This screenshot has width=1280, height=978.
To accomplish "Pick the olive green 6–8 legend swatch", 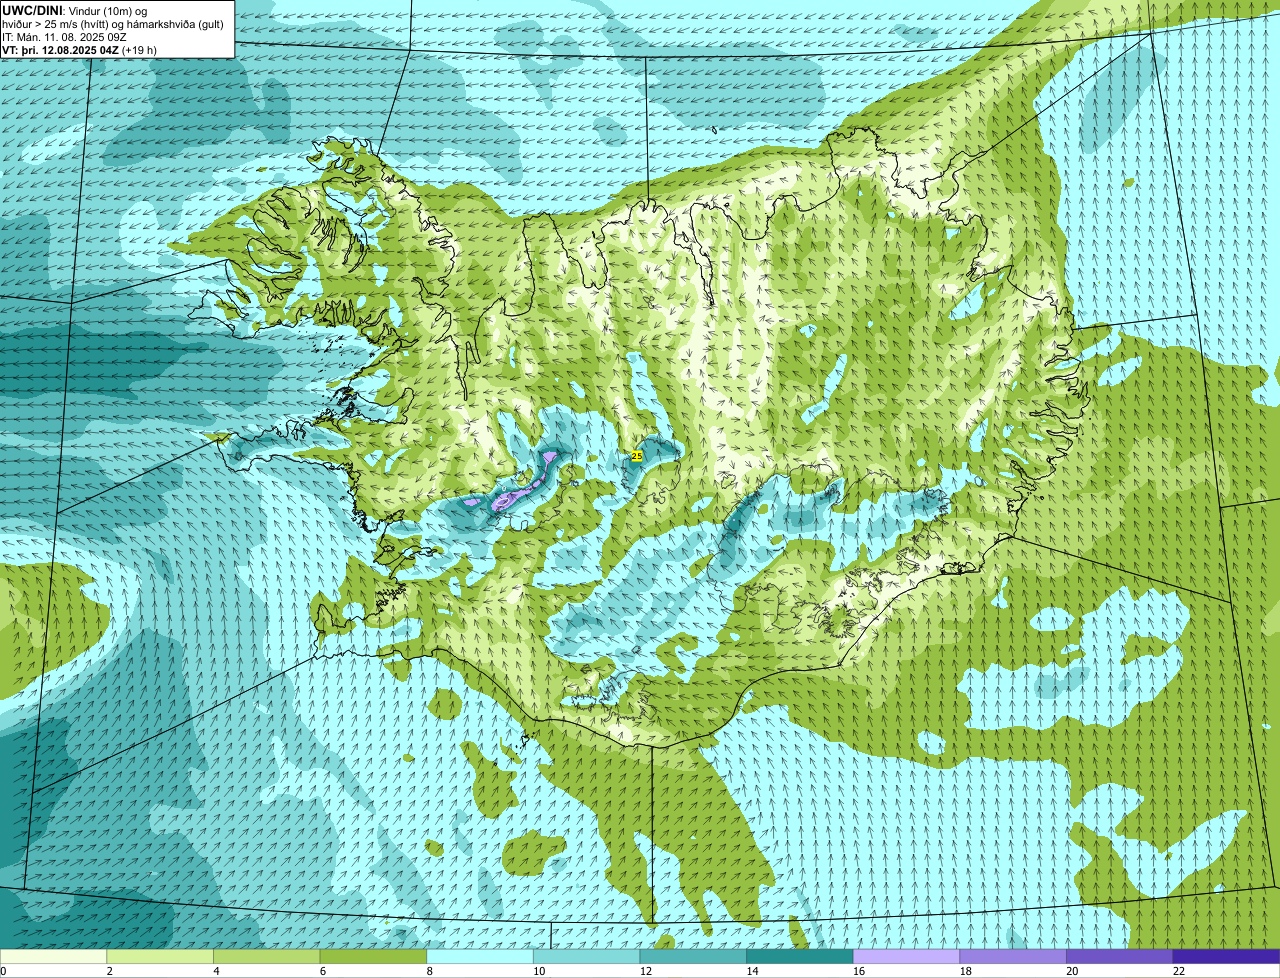I will [x=373, y=956].
